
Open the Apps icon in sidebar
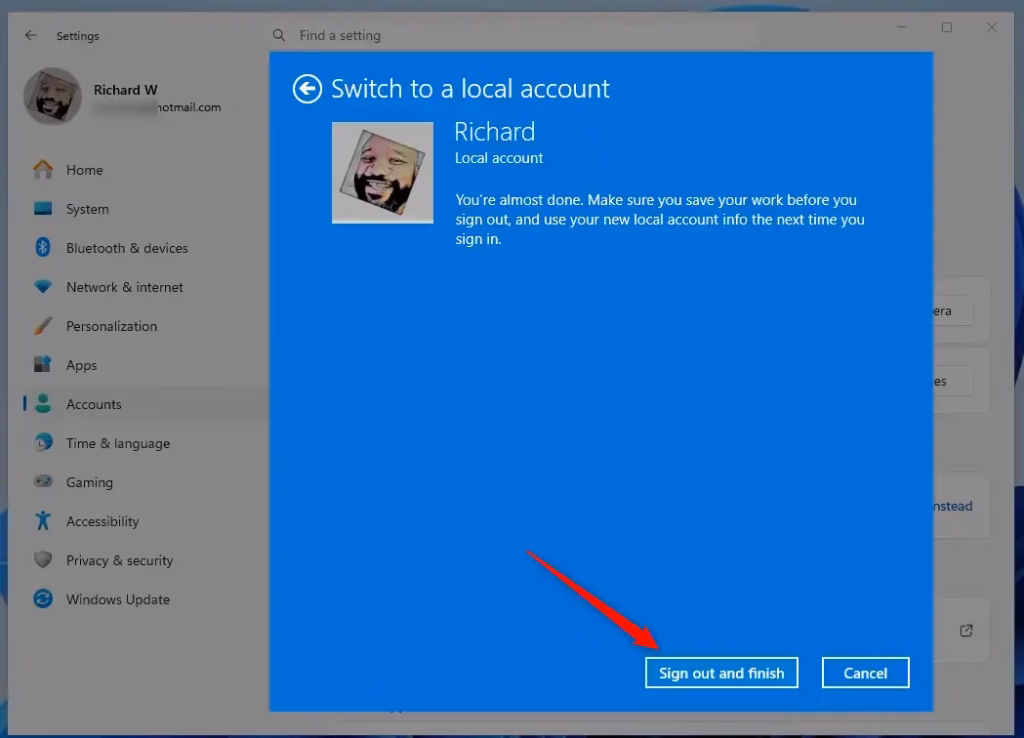pos(43,365)
